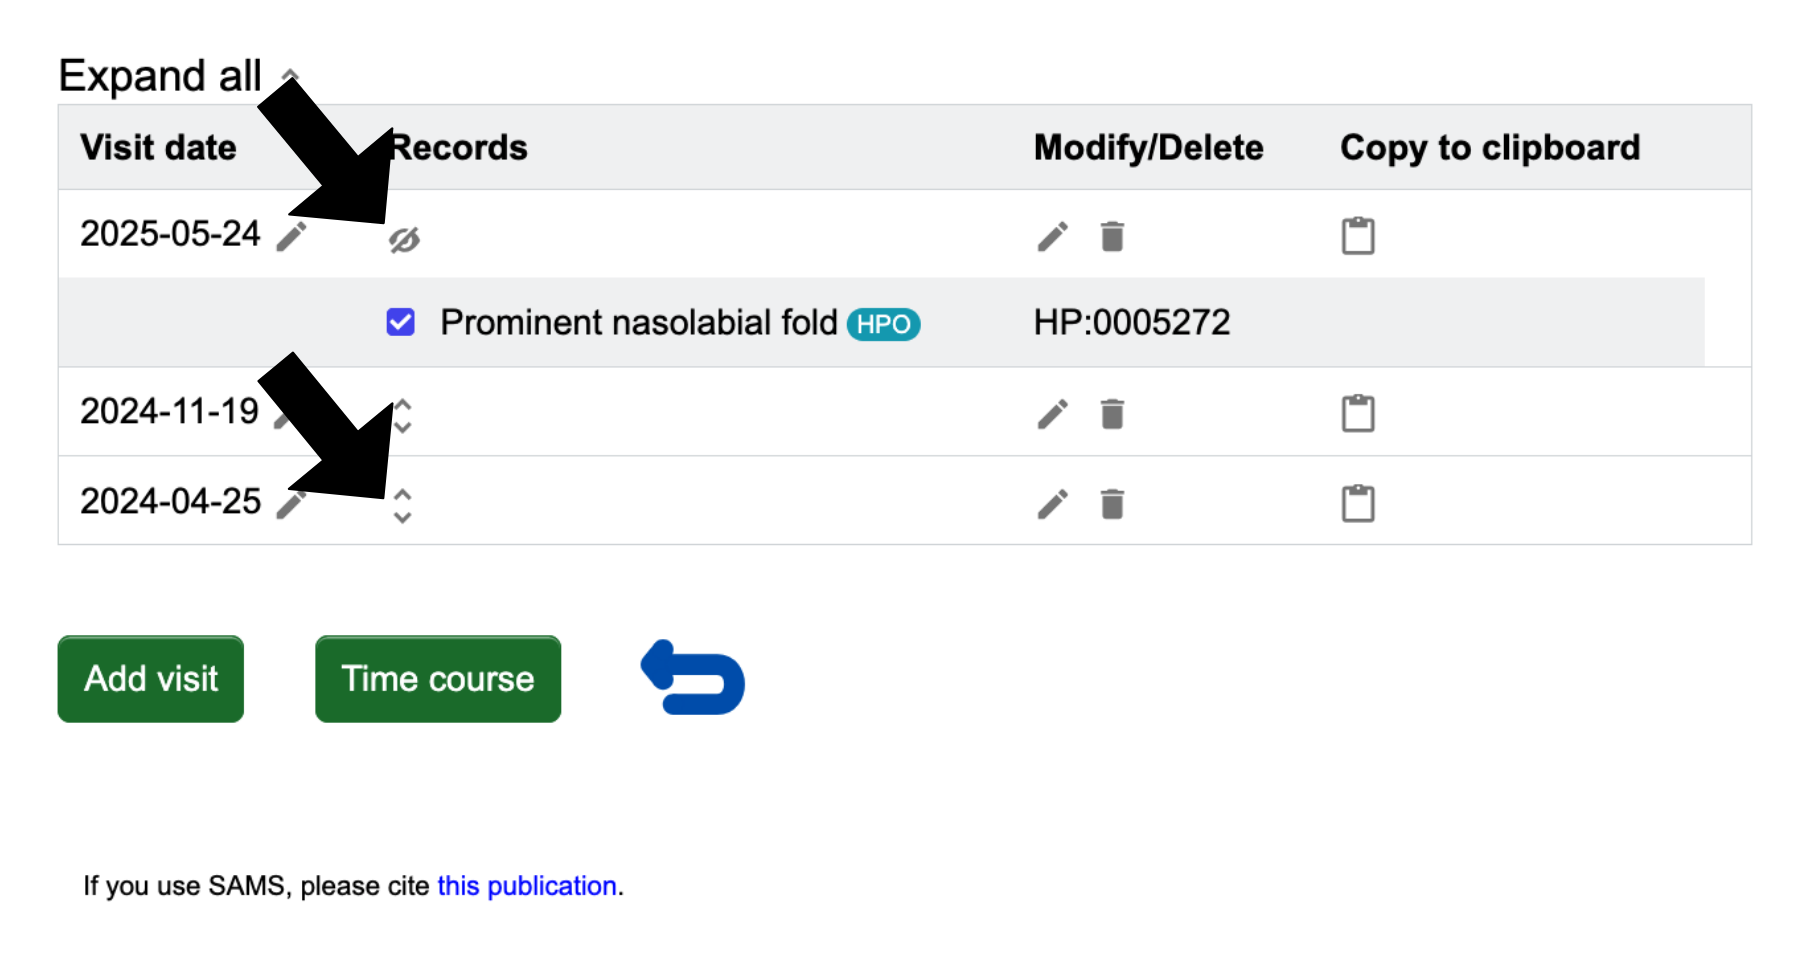
Task: Modify the 2025-05-24 visit record
Action: (1052, 237)
